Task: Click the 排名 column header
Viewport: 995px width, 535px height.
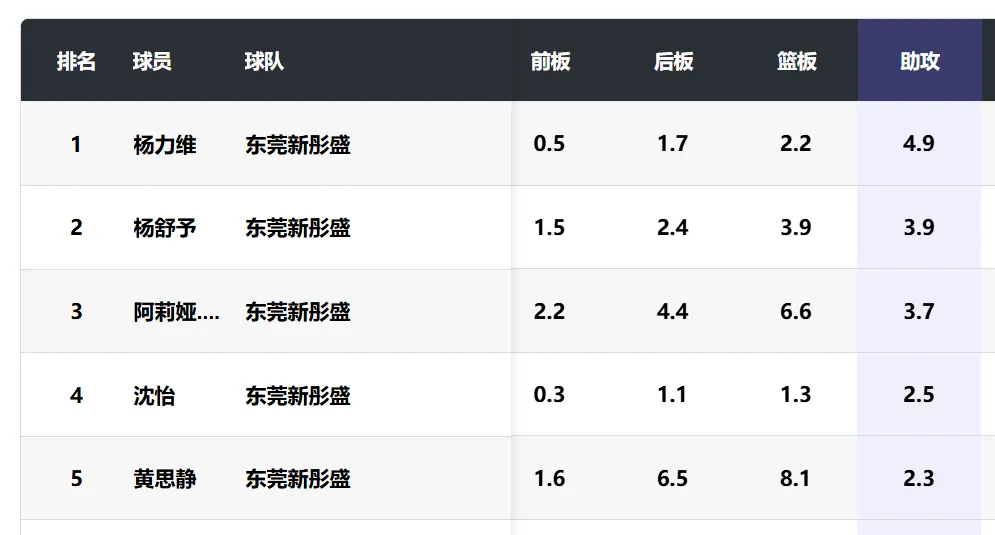Action: point(76,61)
